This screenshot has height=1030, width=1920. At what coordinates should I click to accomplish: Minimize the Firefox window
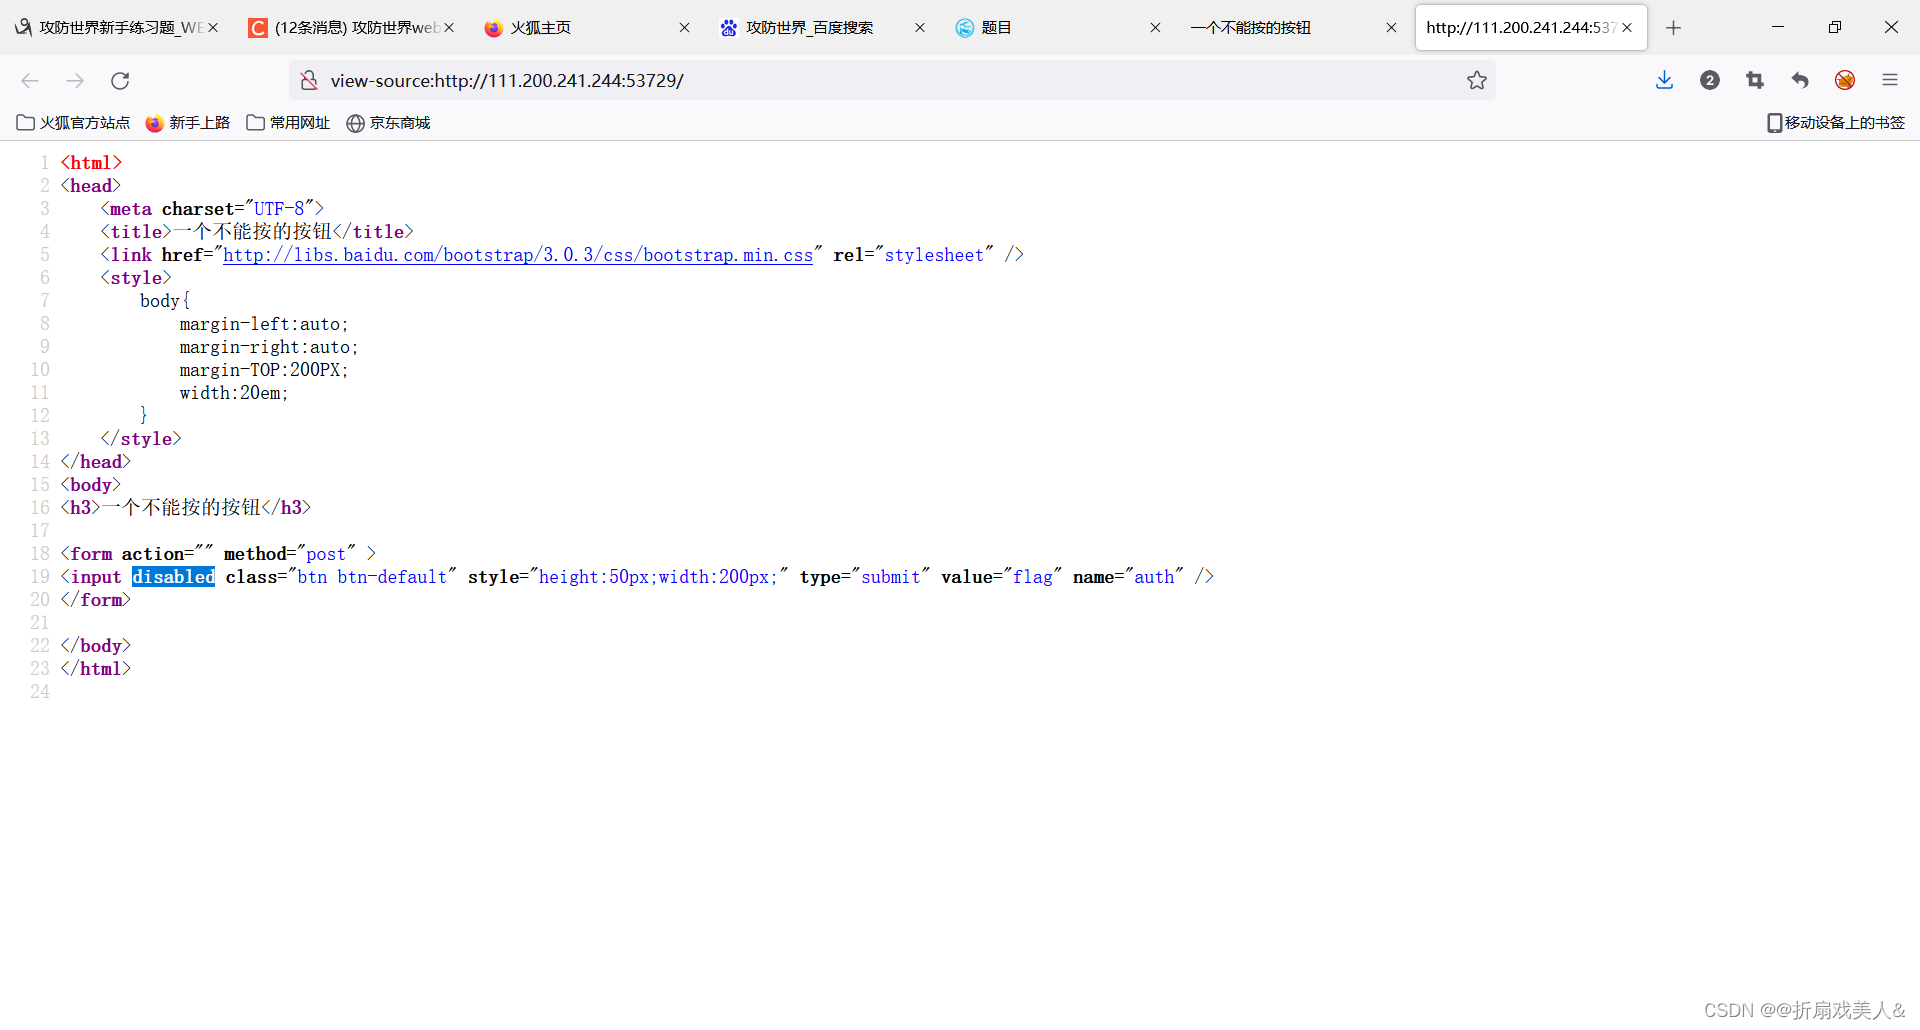pyautogui.click(x=1778, y=27)
